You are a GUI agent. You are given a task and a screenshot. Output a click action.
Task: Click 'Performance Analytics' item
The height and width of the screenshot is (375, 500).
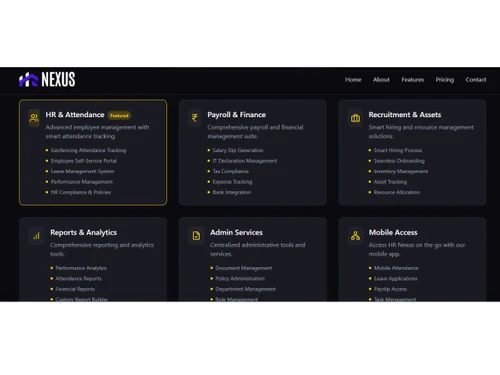[81, 268]
